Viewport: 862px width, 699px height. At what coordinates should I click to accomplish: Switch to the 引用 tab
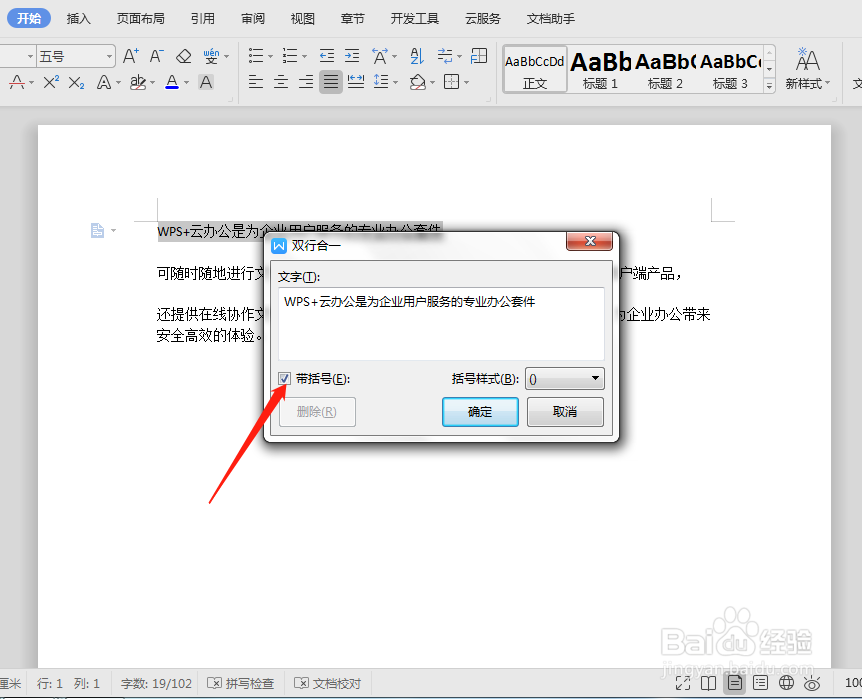(202, 19)
